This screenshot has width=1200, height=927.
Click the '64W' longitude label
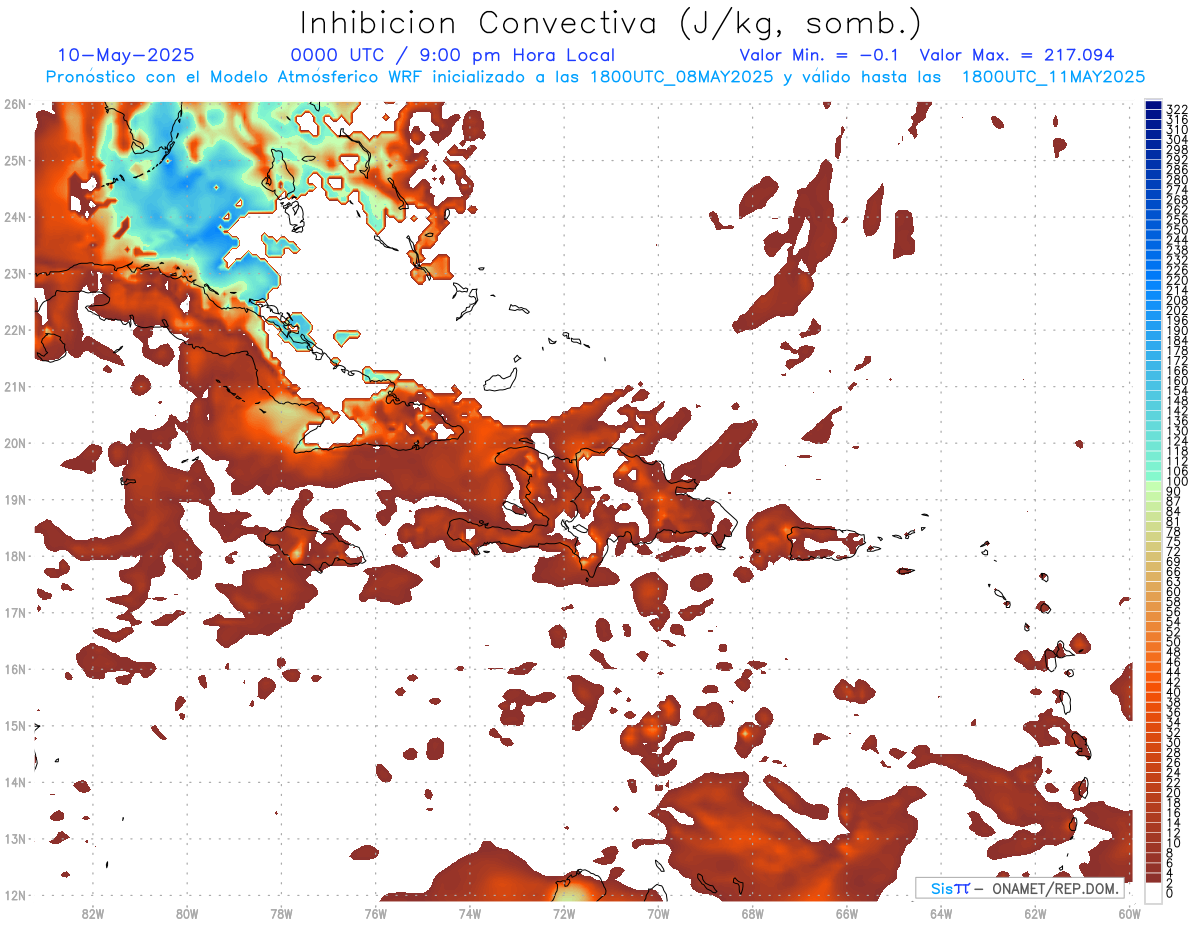coord(941,913)
